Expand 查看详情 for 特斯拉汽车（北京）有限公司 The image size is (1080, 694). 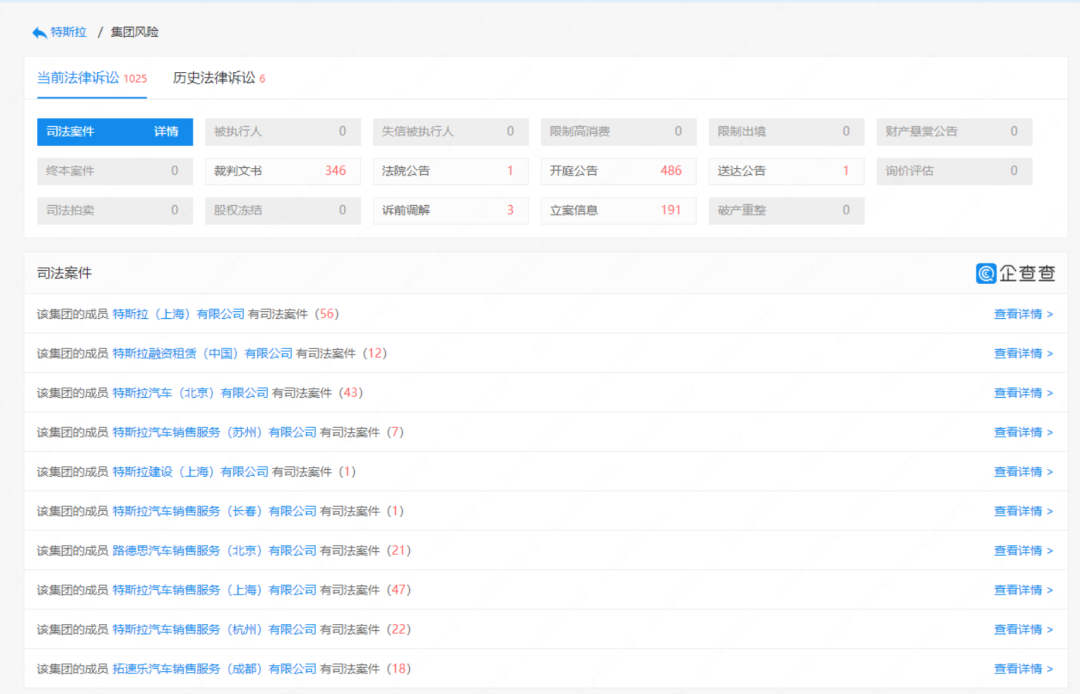pos(1022,393)
